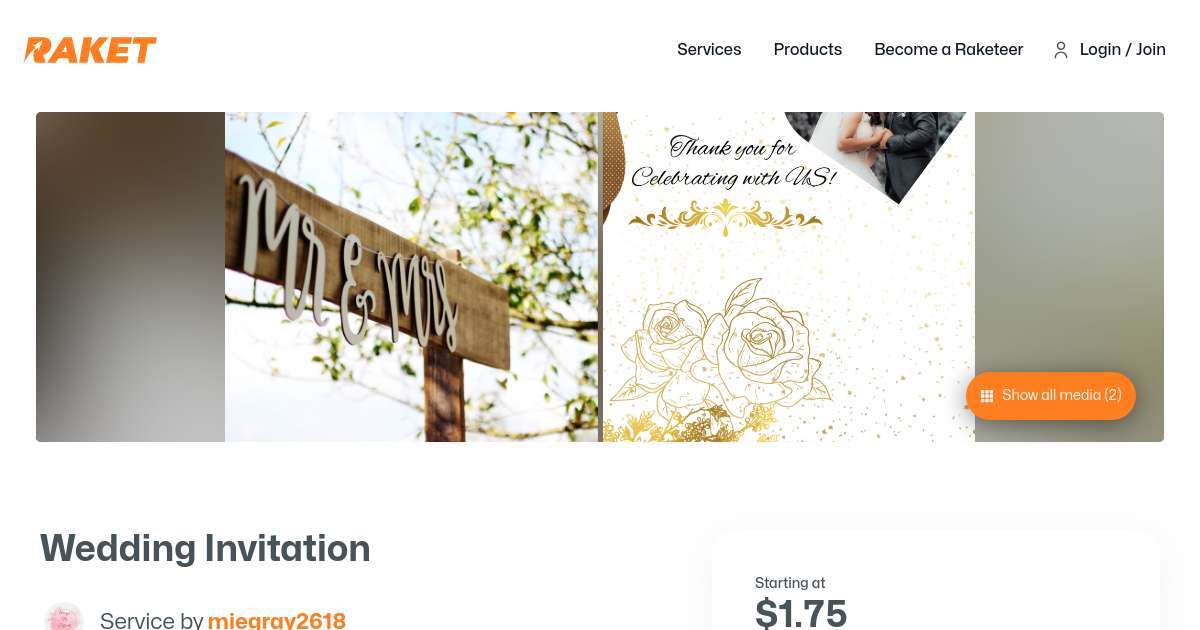This screenshot has width=1200, height=630.
Task: Click the Starting at label
Action: (x=790, y=583)
